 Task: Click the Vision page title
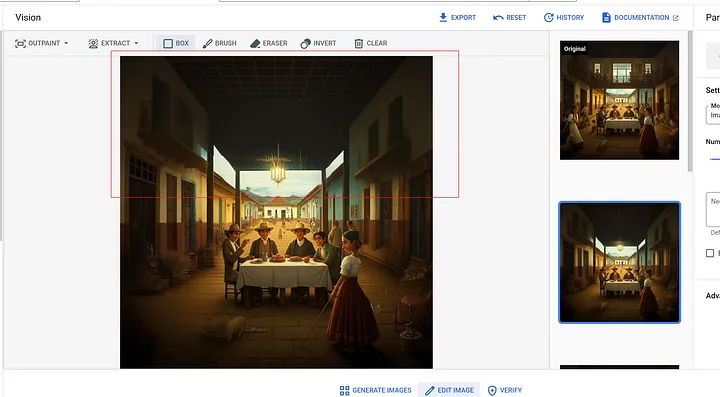pos(28,17)
